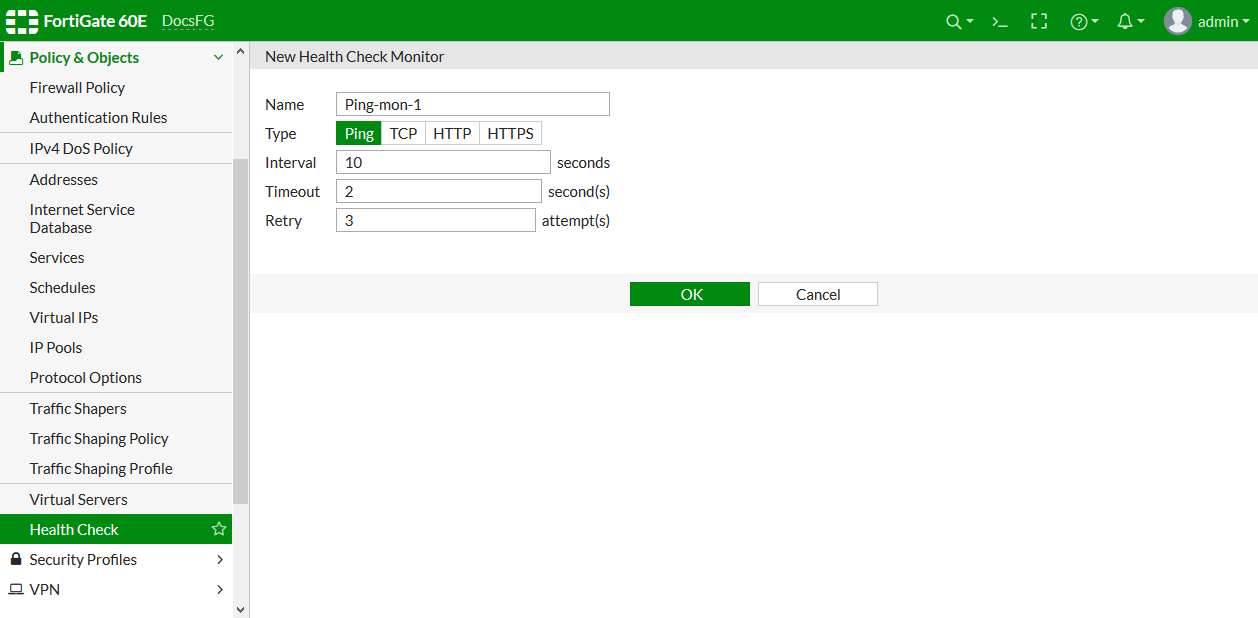Switch health check type to HTTPS
This screenshot has height=618, width=1258.
pos(510,132)
